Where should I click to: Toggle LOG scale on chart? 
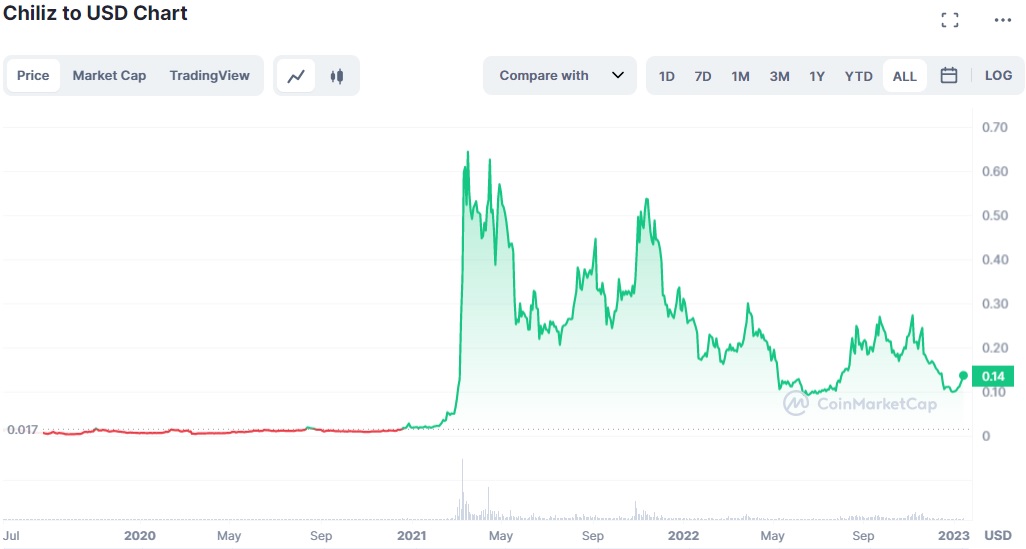tap(999, 75)
